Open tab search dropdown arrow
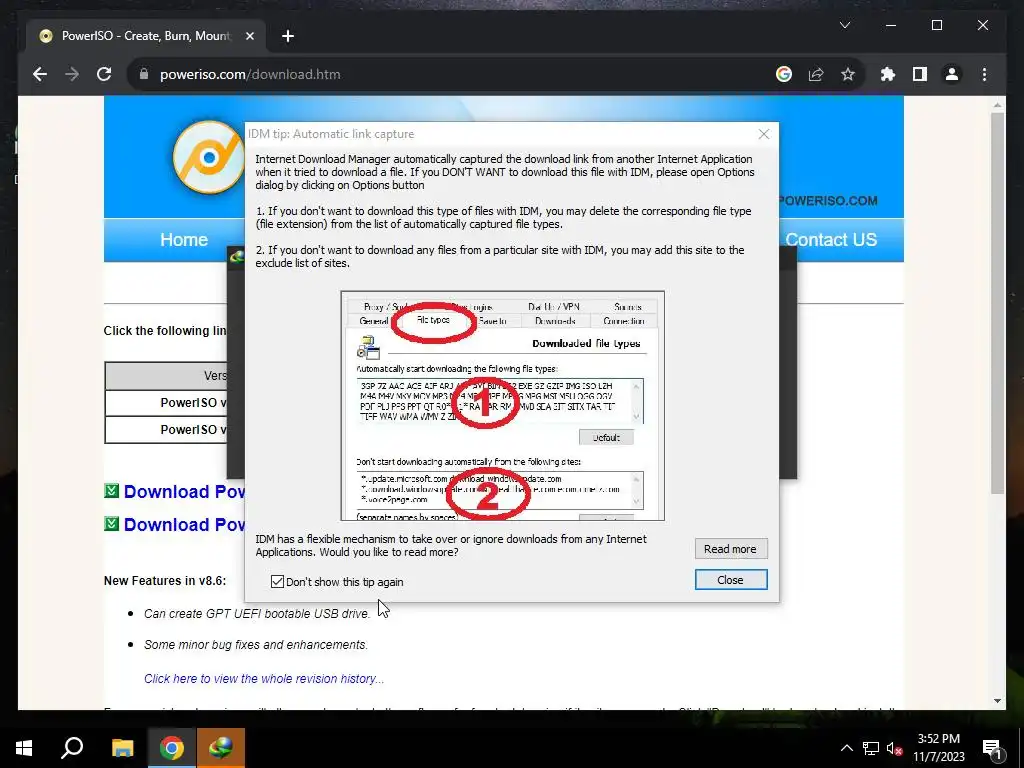This screenshot has width=1024, height=768. pos(844,25)
